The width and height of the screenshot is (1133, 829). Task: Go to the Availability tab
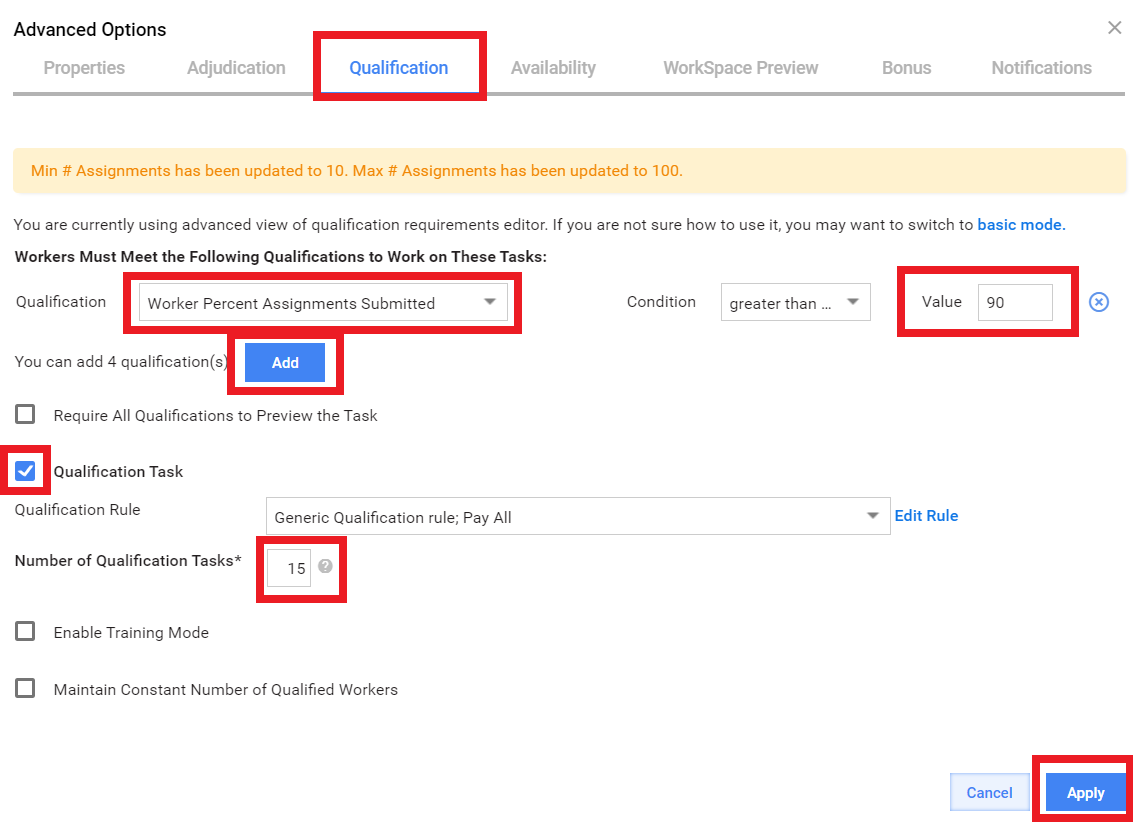(x=553, y=68)
